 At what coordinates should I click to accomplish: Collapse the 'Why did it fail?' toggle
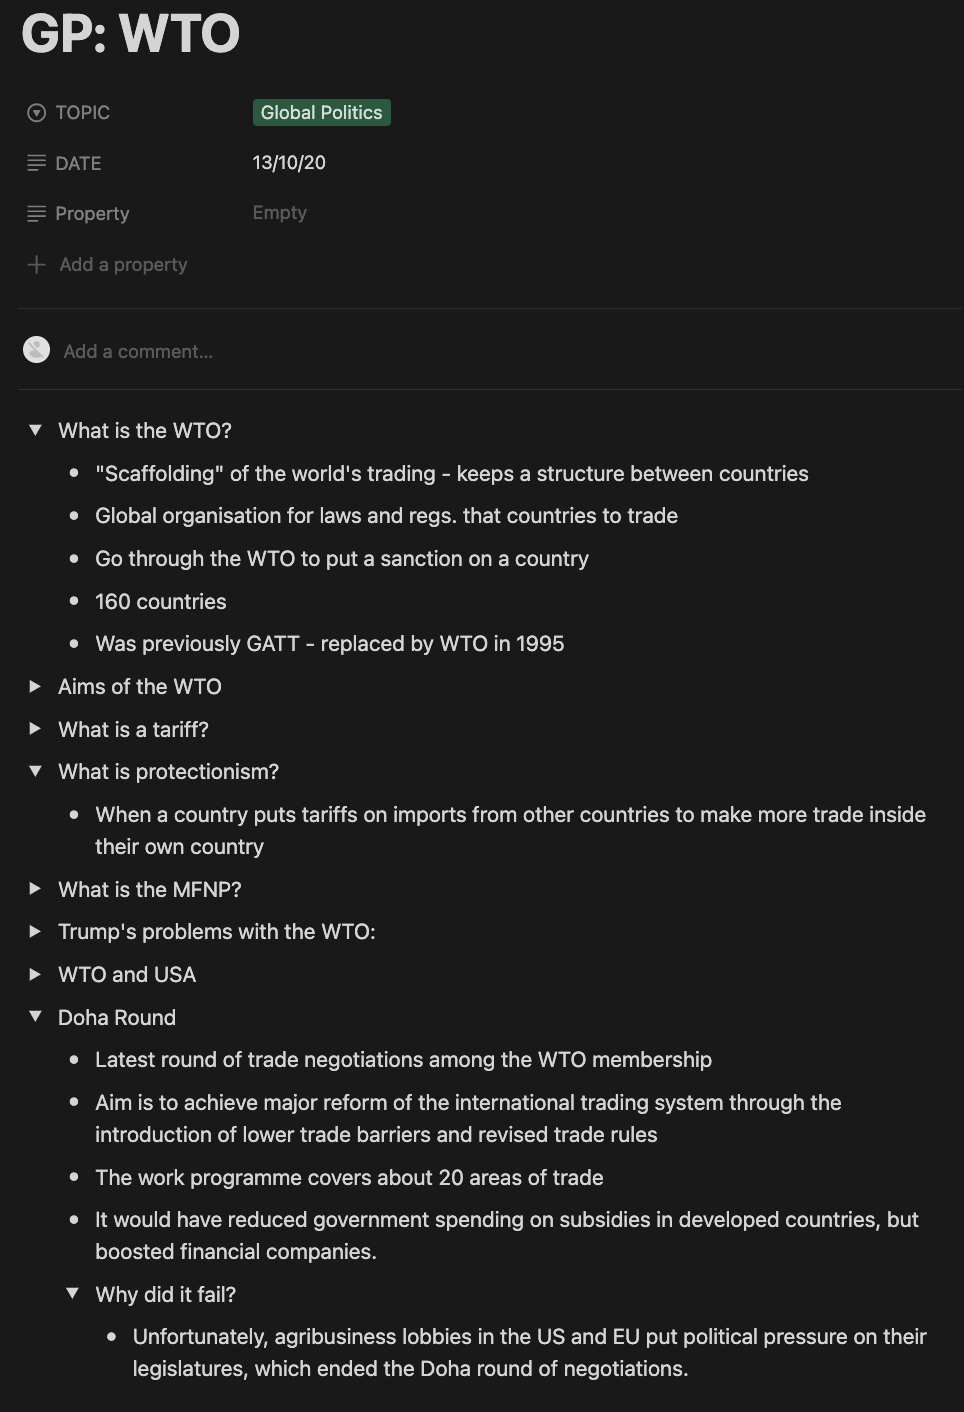pos(73,1293)
